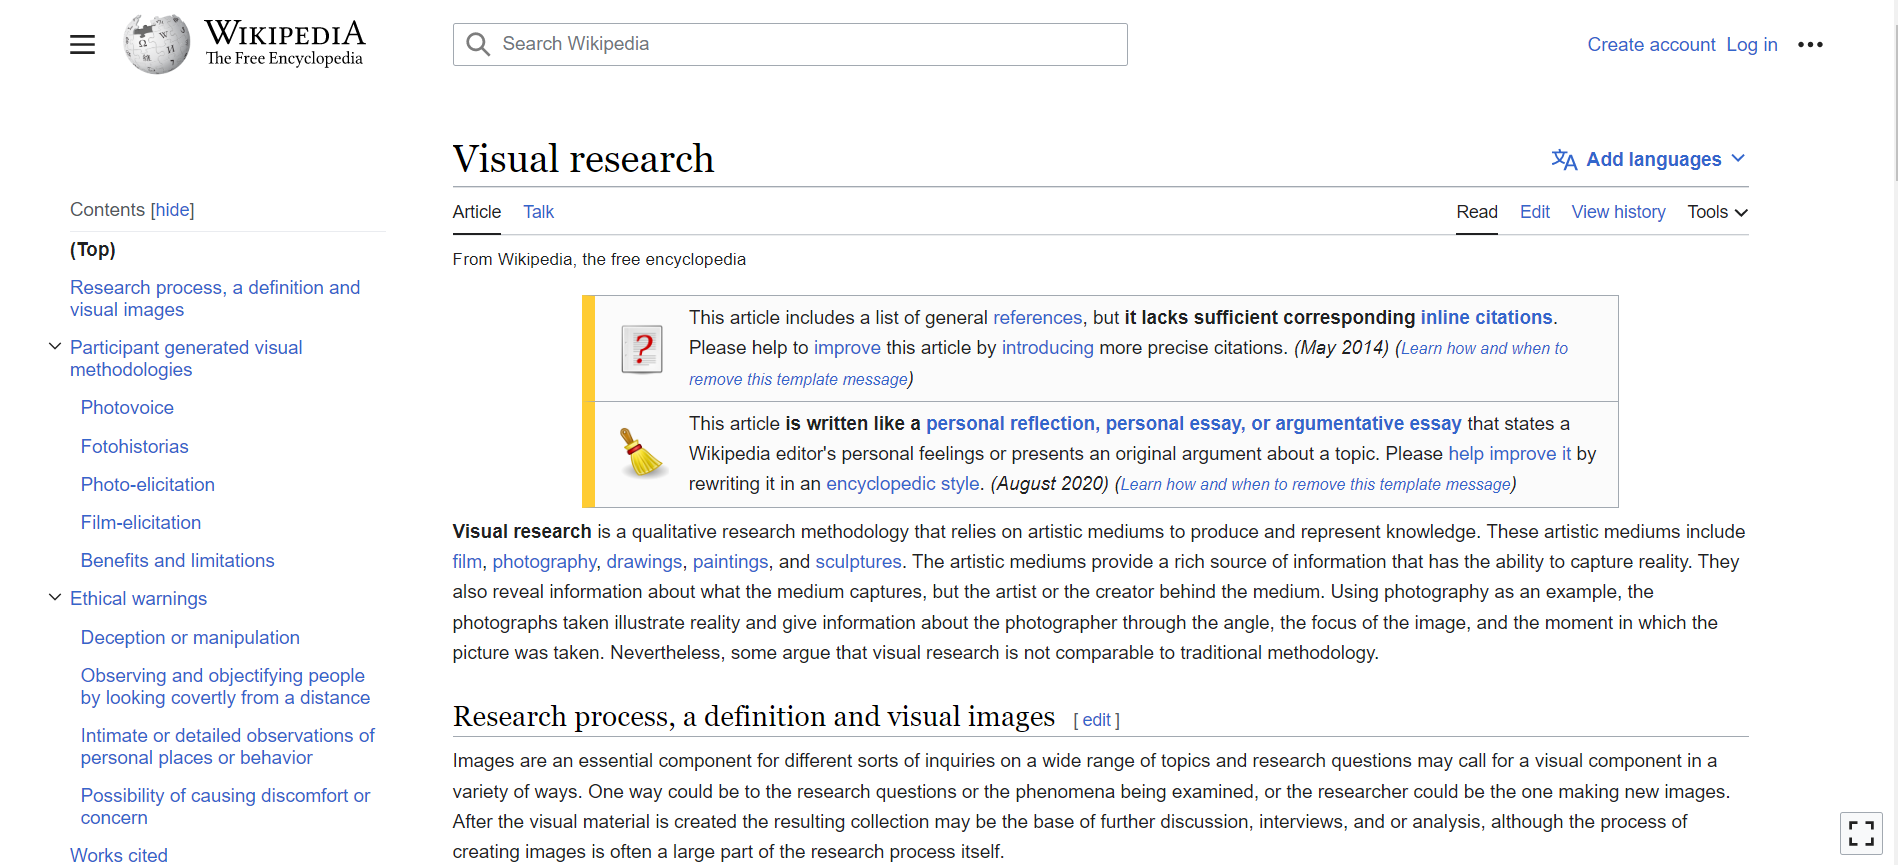Open Ethical warnings contents link
Image resolution: width=1898 pixels, height=865 pixels.
pyautogui.click(x=138, y=599)
